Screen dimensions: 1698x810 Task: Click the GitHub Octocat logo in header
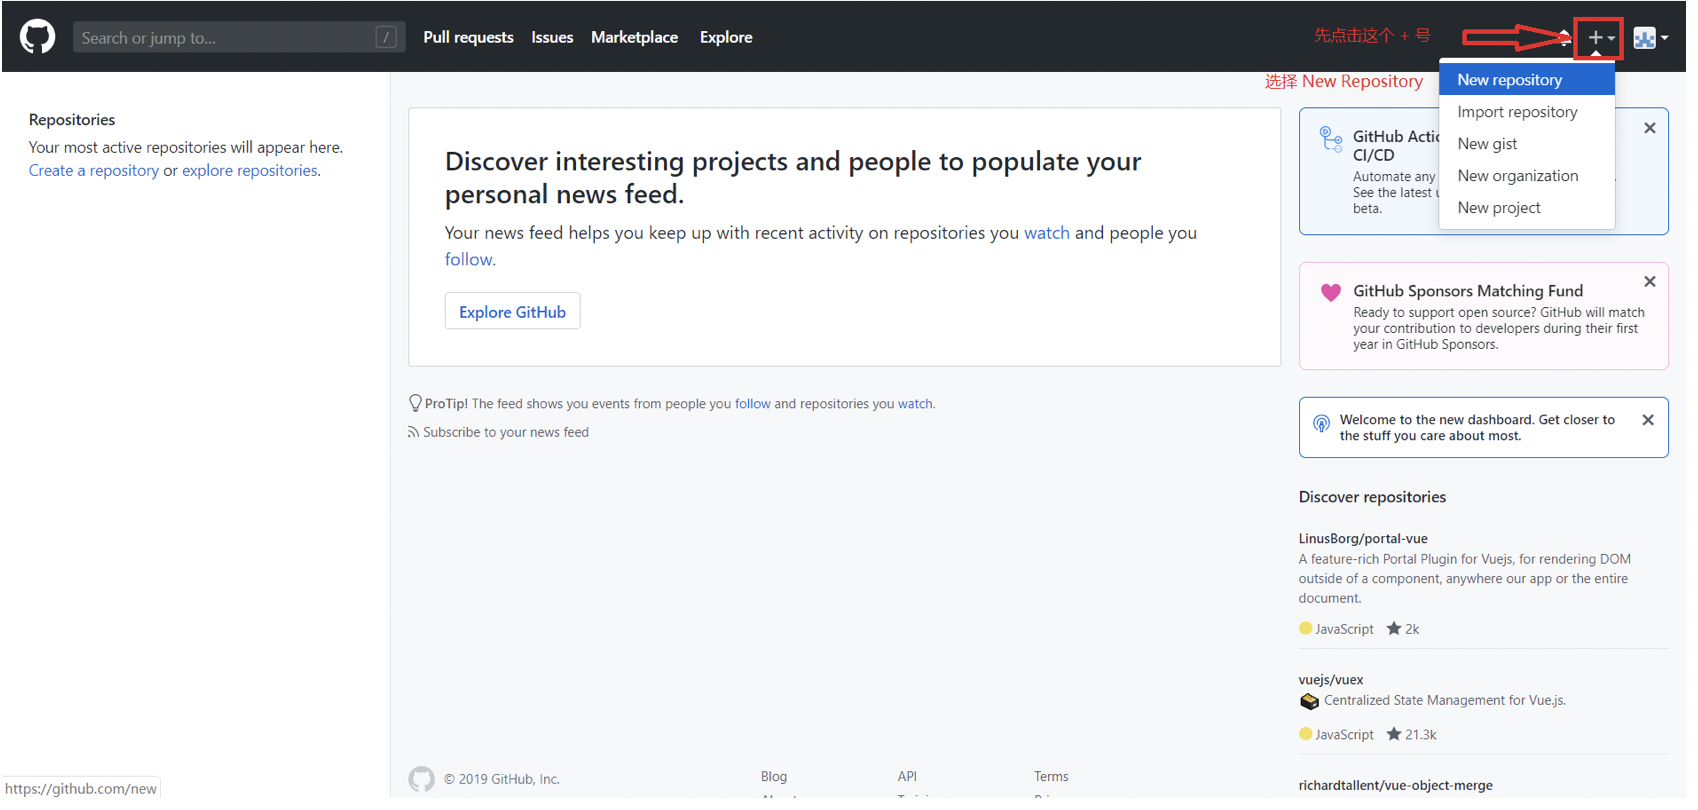click(x=38, y=37)
